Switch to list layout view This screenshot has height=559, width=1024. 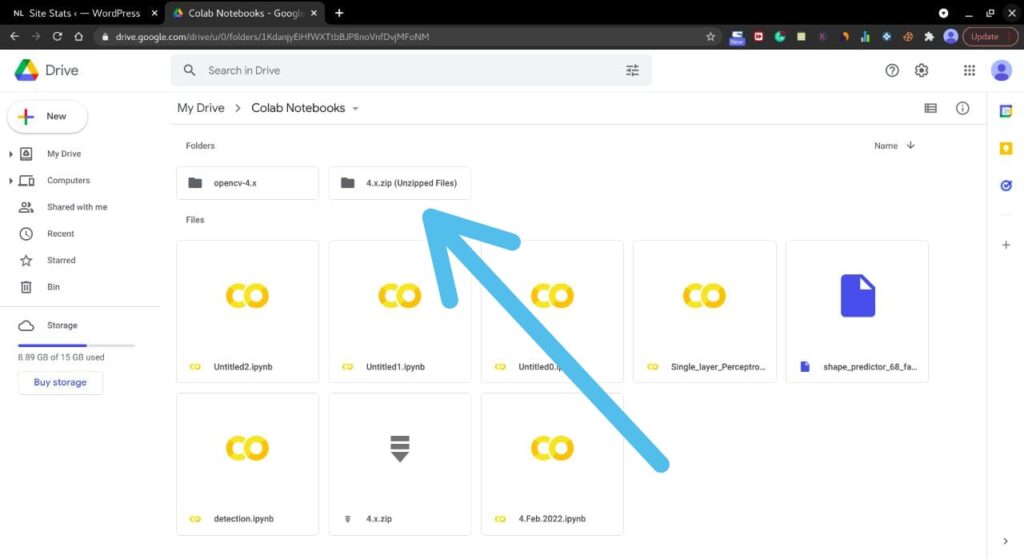coord(931,108)
